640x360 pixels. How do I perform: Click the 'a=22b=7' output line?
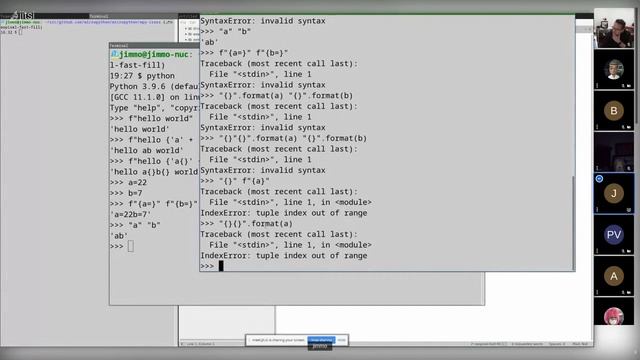click(x=130, y=214)
